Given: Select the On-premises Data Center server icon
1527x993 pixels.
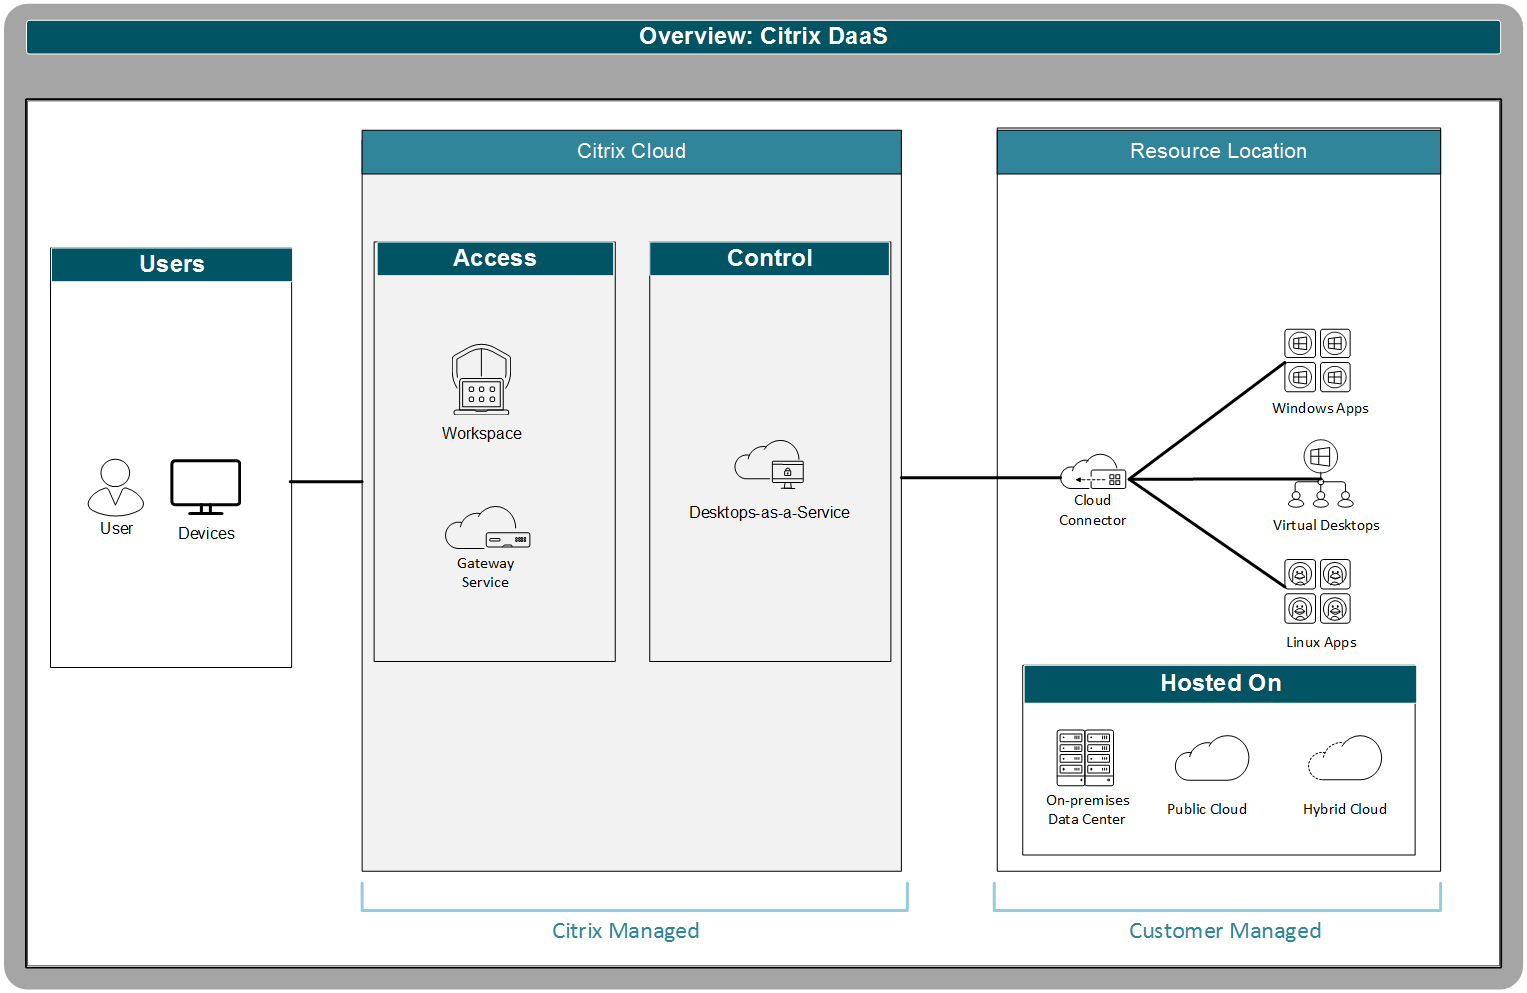Looking at the screenshot, I should (x=1086, y=758).
